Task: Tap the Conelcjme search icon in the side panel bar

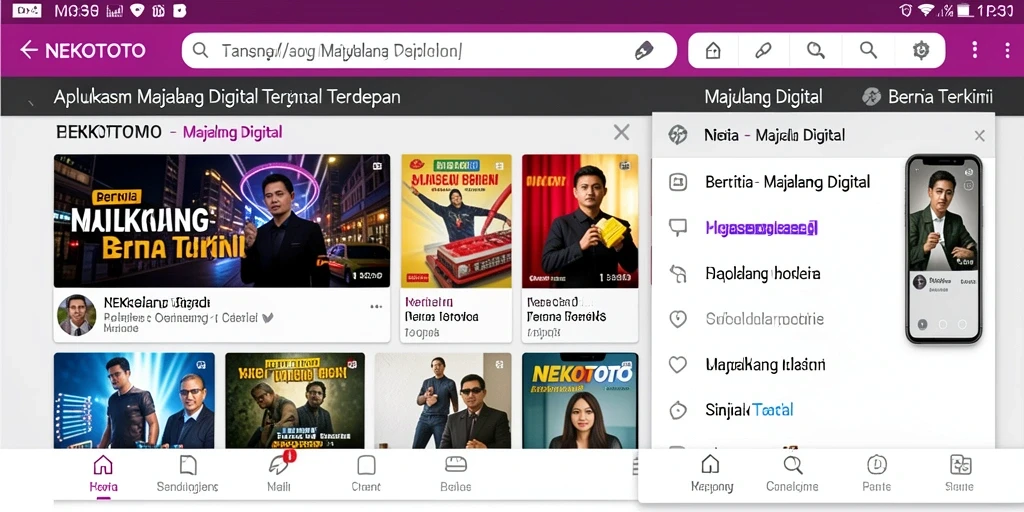Action: [792, 473]
